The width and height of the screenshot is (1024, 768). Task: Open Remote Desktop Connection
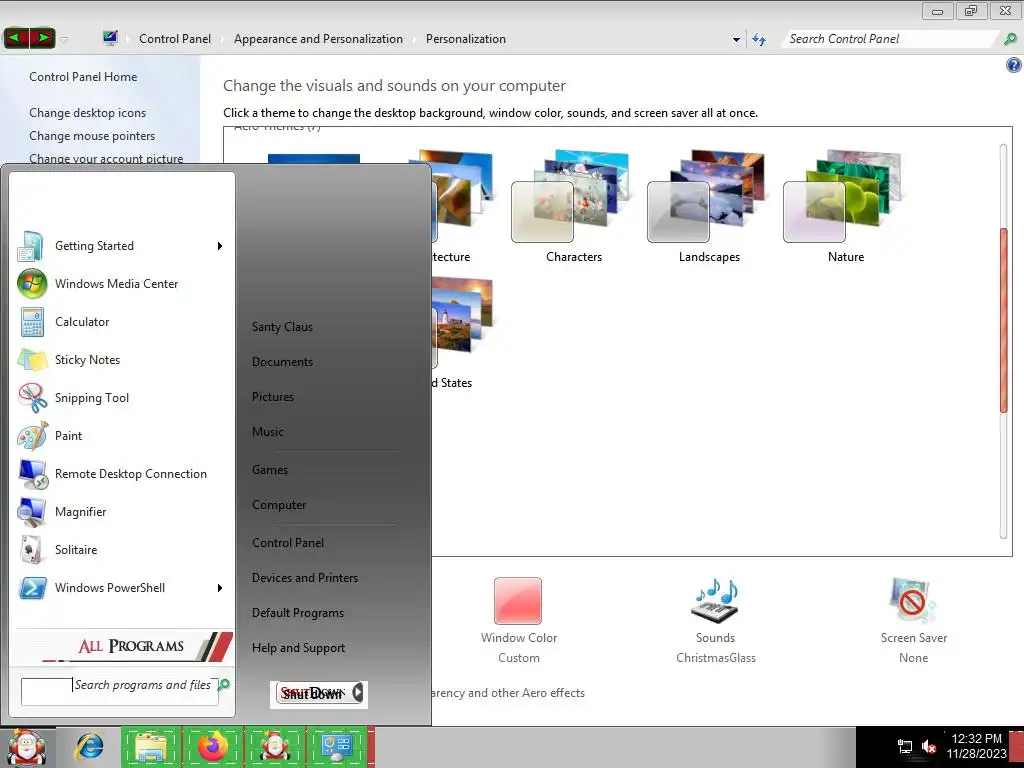point(120,473)
